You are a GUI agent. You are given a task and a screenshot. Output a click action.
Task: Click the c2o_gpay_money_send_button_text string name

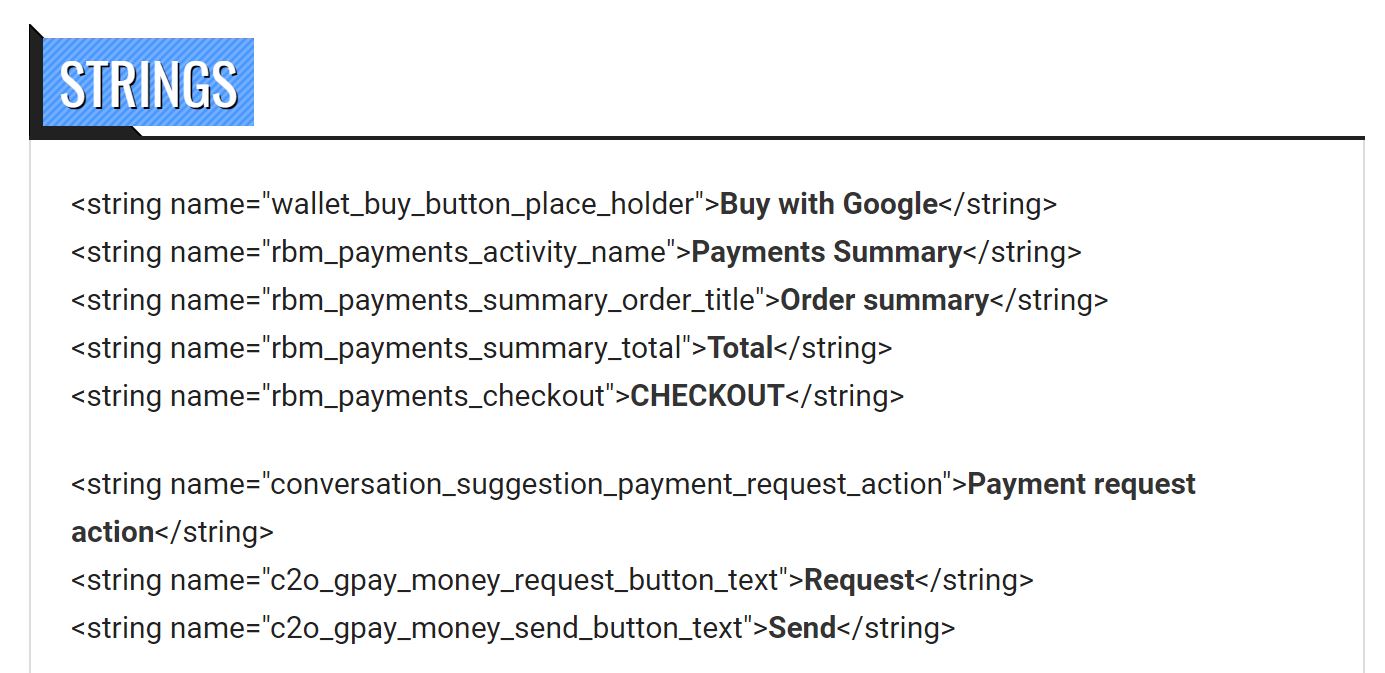[507, 628]
